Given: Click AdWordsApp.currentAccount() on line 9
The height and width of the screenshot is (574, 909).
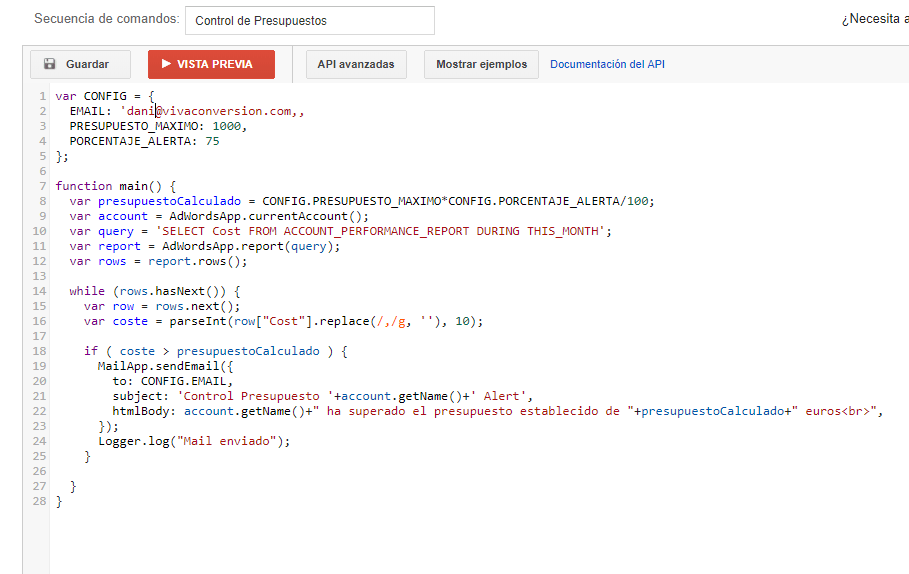Looking at the screenshot, I should point(267,216).
